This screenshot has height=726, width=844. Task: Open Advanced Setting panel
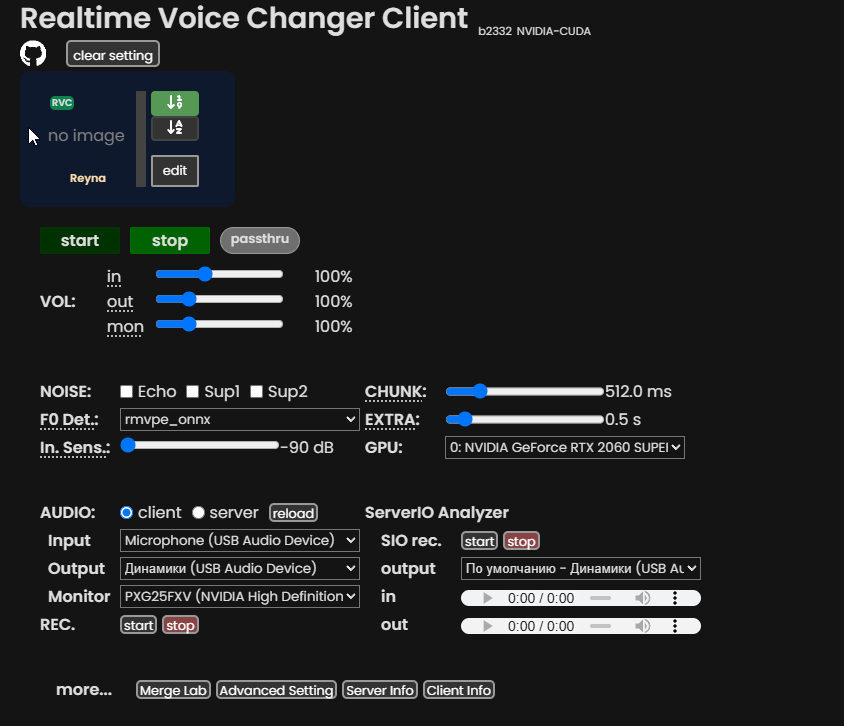[x=276, y=690]
